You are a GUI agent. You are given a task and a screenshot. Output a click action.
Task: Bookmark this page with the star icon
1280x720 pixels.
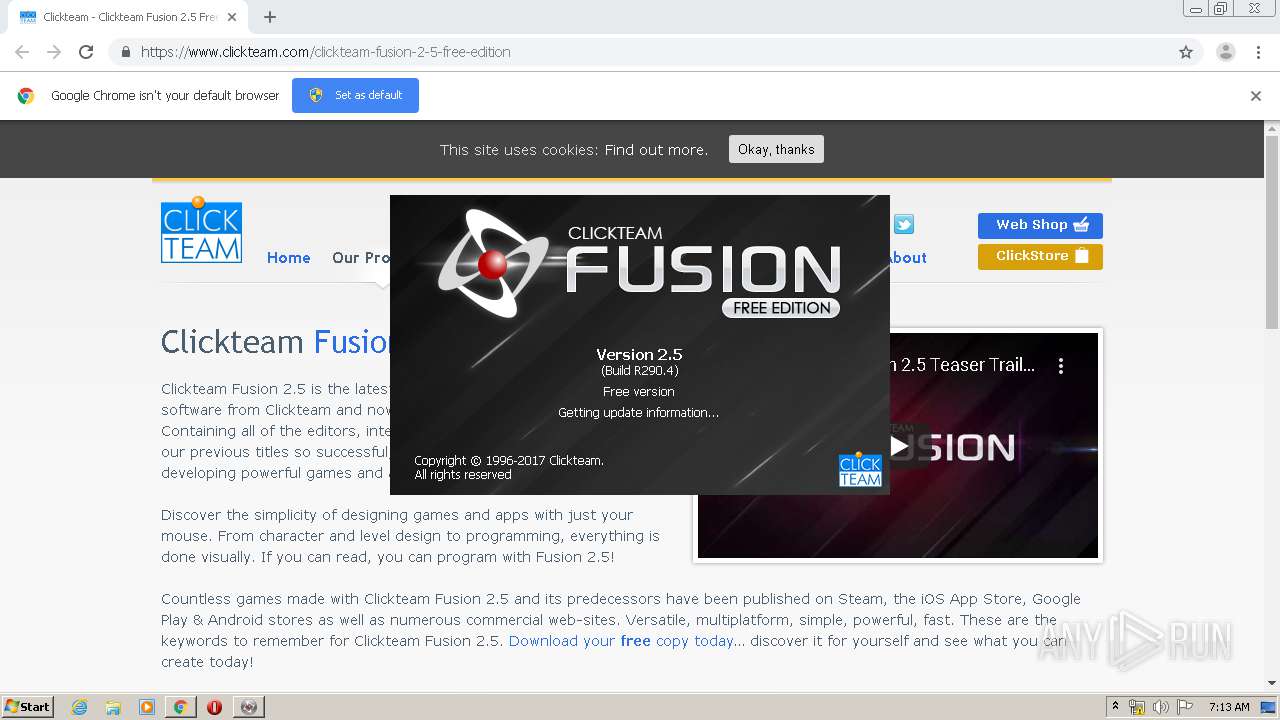(x=1186, y=52)
